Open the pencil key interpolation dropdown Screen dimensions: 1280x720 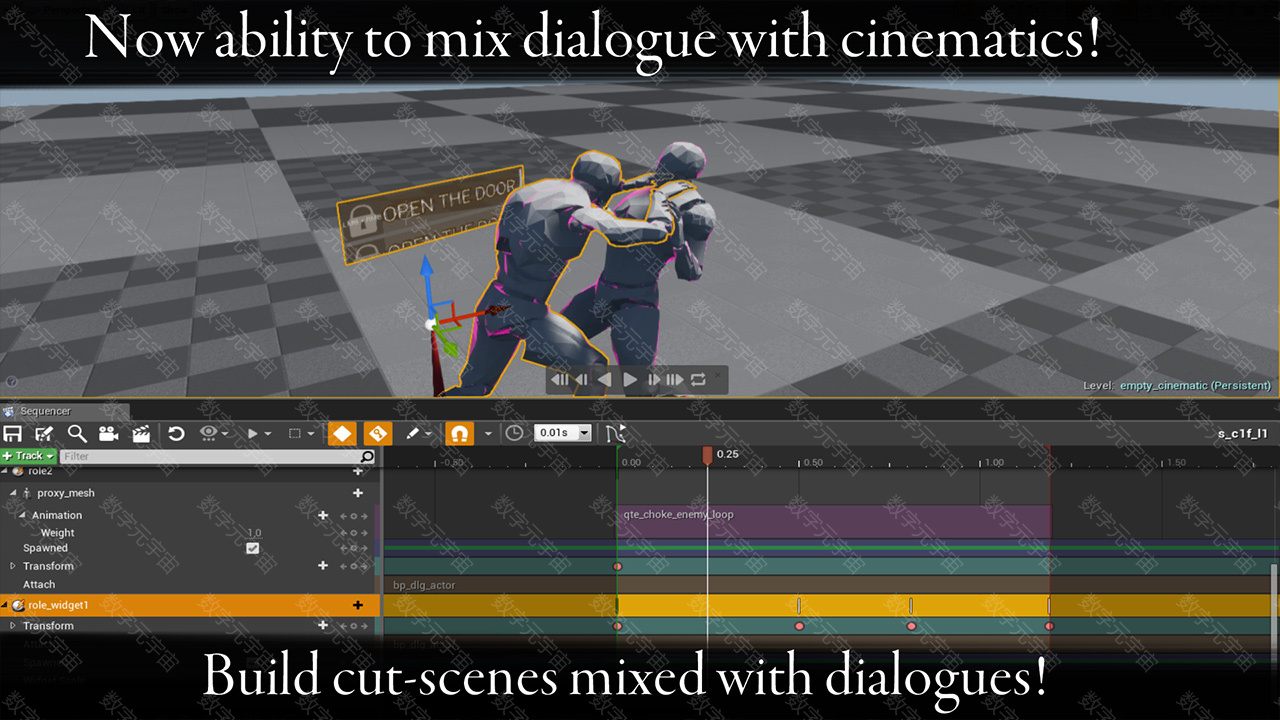point(418,434)
